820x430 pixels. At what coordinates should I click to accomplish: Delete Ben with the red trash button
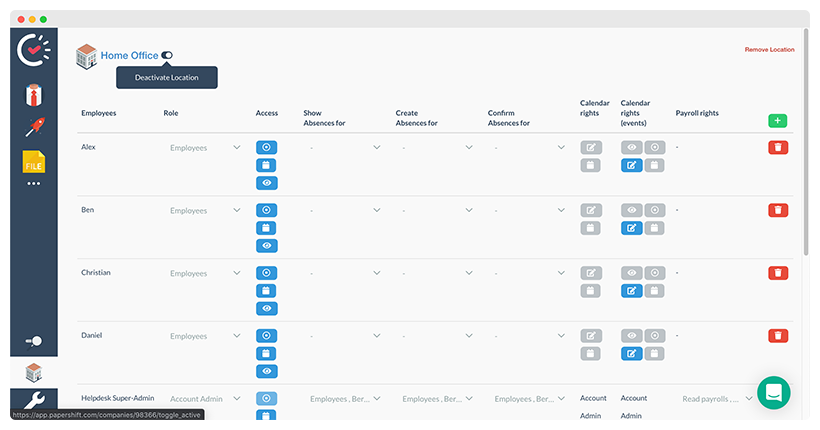click(778, 210)
